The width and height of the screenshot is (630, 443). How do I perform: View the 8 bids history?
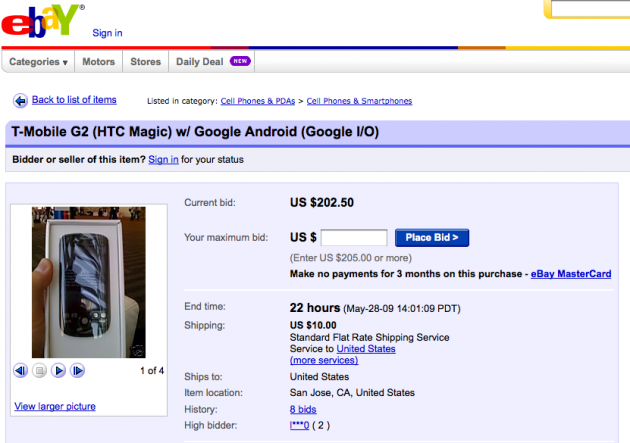point(305,410)
